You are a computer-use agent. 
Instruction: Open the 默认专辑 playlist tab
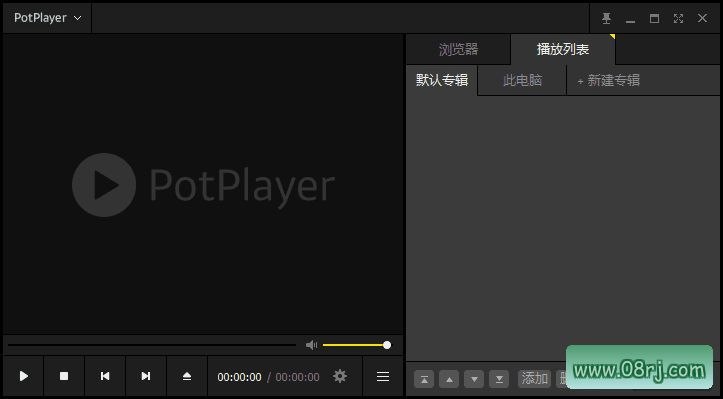[x=442, y=80]
